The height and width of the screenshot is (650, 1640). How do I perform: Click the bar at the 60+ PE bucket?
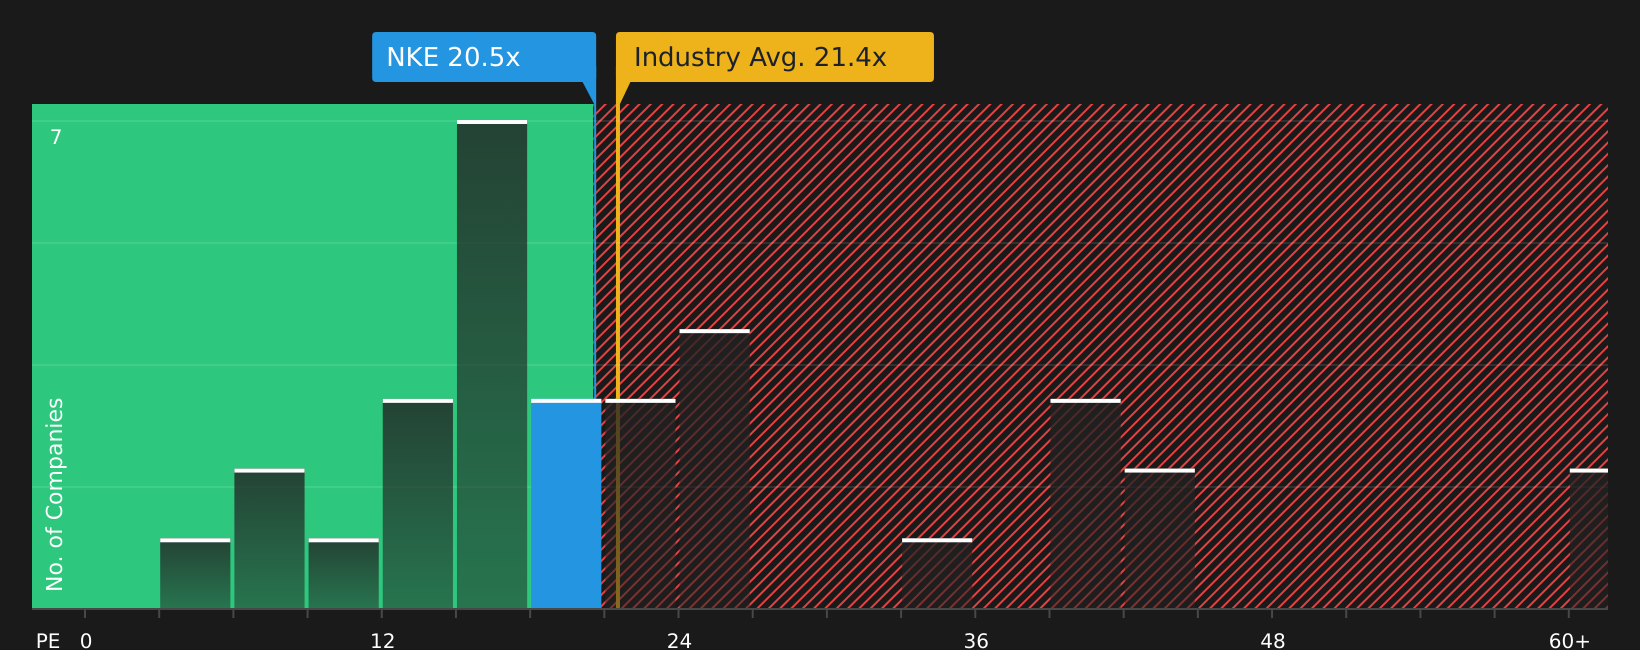tap(1589, 539)
